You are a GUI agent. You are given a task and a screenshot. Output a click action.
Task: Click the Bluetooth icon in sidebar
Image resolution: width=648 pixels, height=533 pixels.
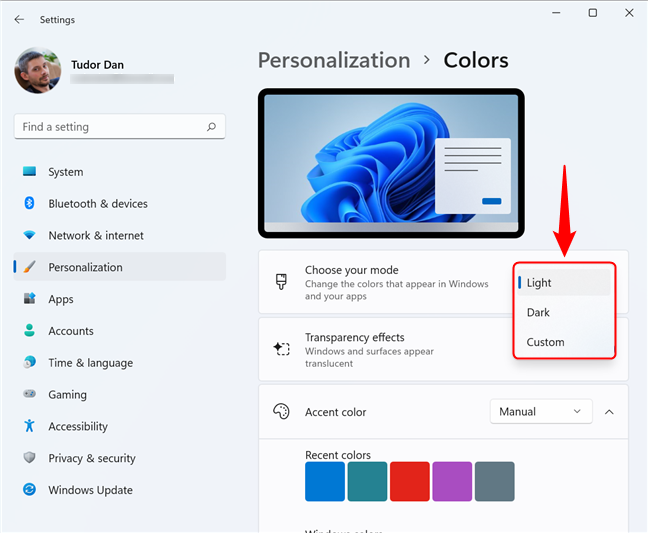29,203
